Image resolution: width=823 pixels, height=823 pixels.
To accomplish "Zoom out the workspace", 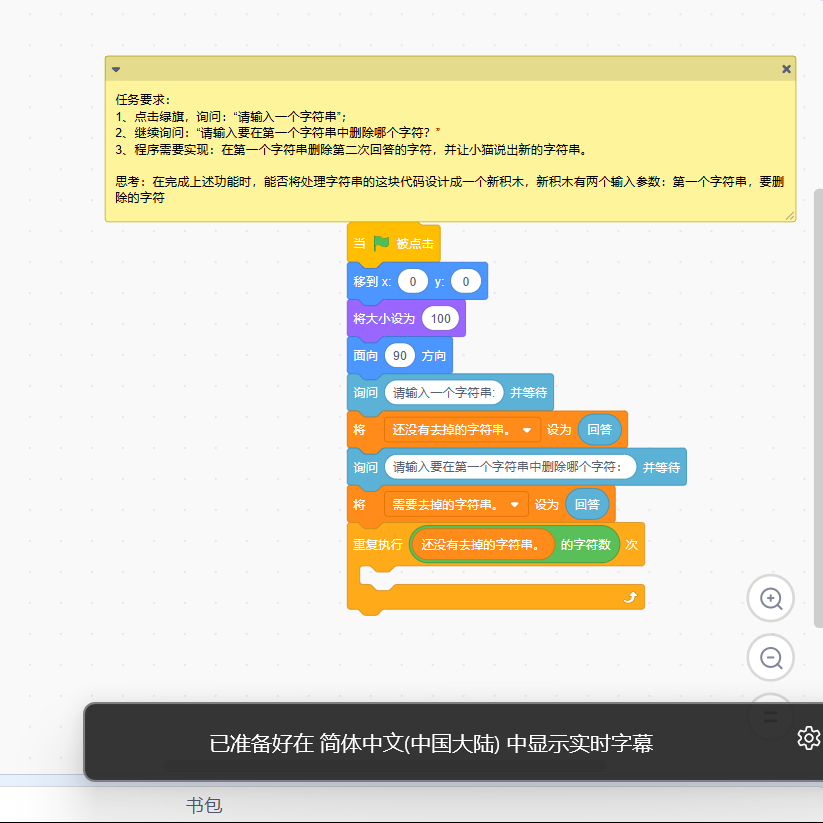I will (x=770, y=658).
